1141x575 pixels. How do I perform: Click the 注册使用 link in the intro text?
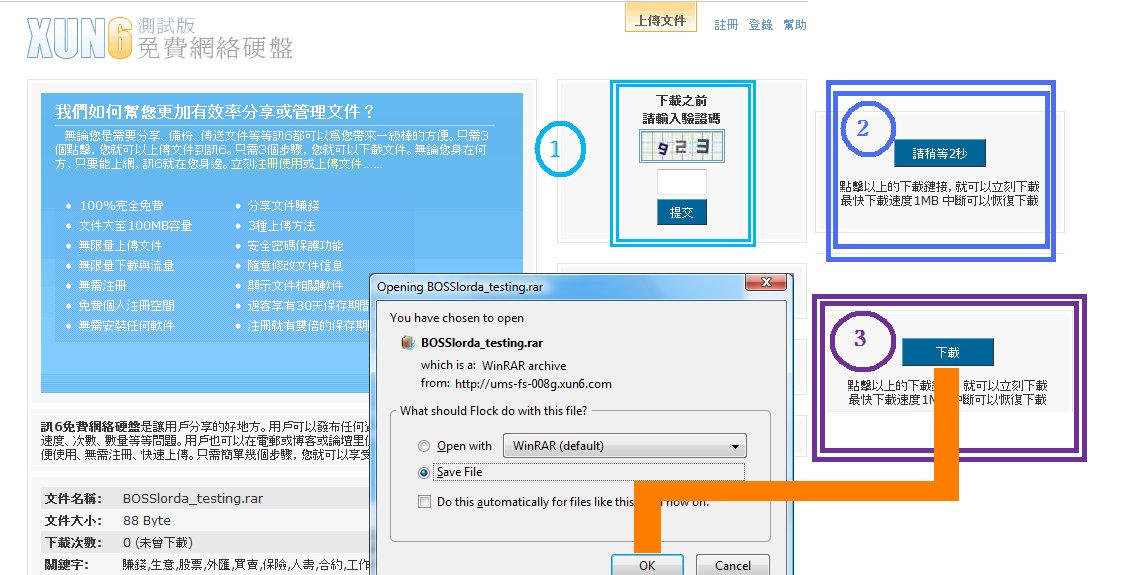[279, 164]
